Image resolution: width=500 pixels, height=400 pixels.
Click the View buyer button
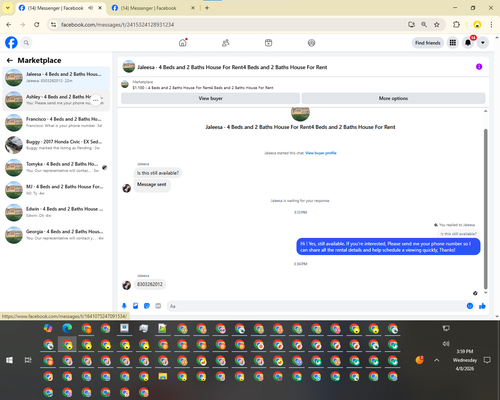click(210, 98)
